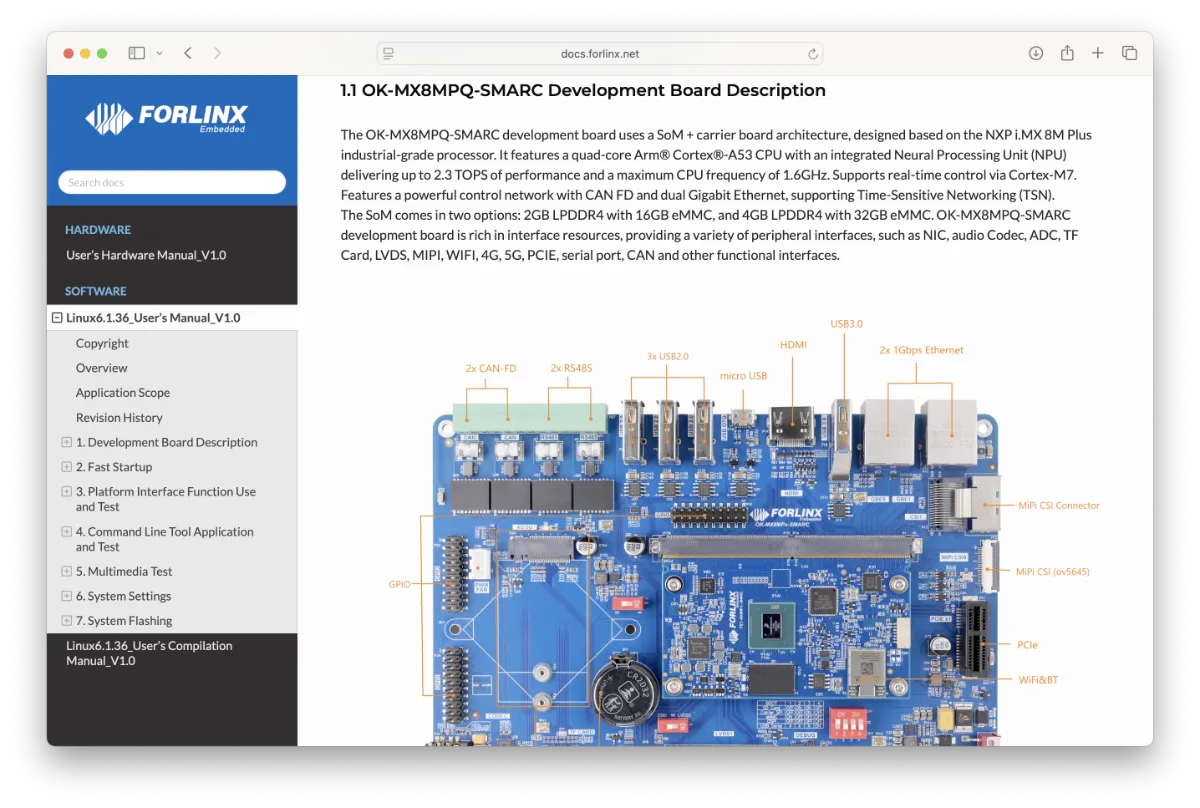This screenshot has width=1200, height=808.
Task: Click the PCIe label
Action: 1027,645
